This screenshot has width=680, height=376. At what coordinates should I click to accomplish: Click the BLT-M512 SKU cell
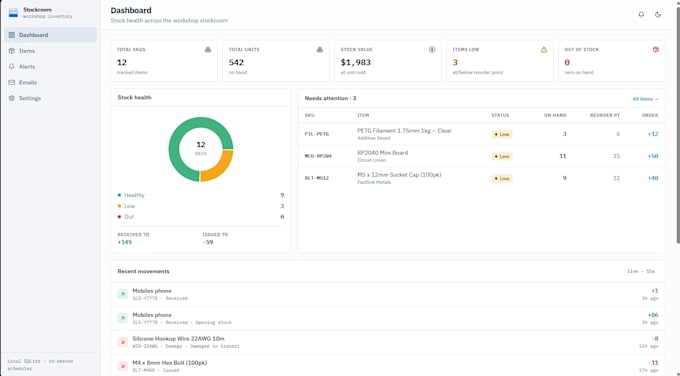pyautogui.click(x=317, y=178)
